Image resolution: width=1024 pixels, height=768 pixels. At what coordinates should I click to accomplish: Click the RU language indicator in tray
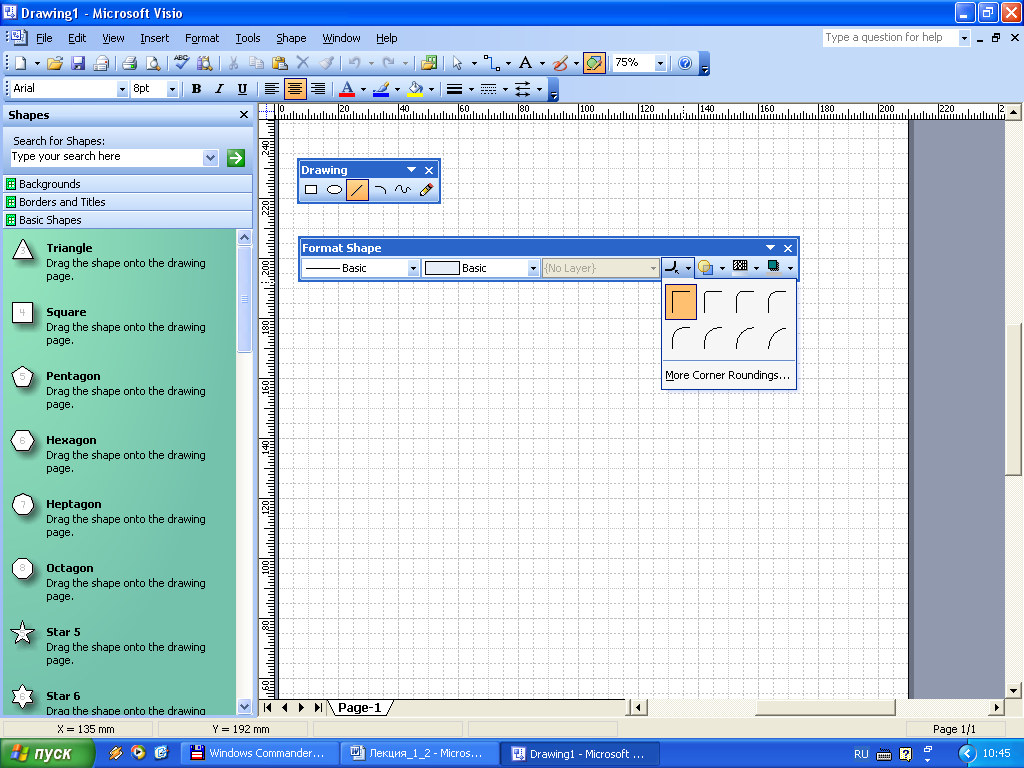point(861,754)
